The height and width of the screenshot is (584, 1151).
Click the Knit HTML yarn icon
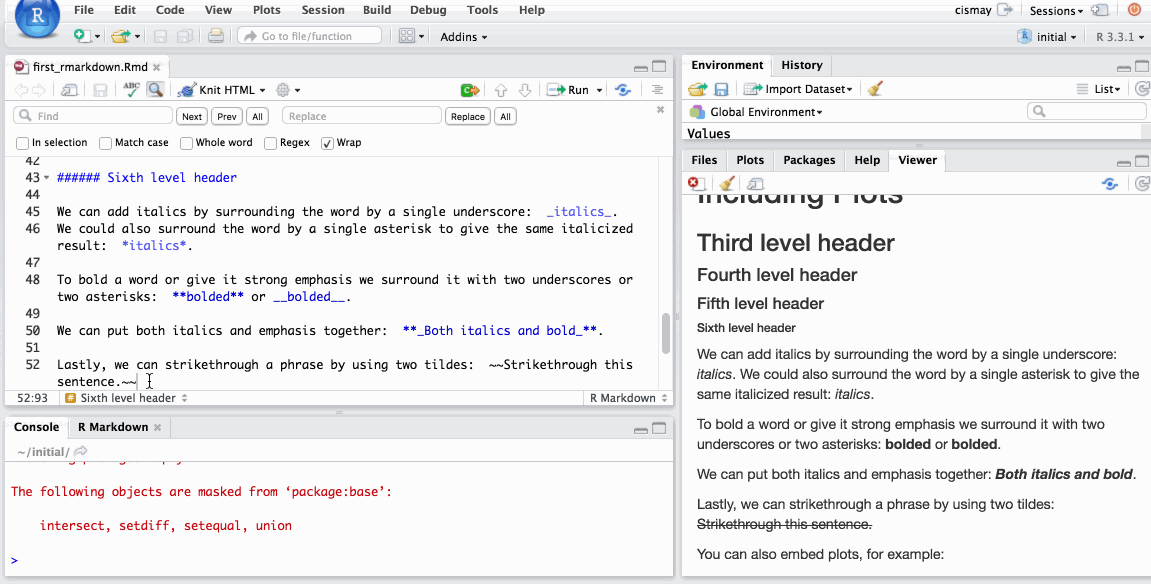tap(186, 90)
